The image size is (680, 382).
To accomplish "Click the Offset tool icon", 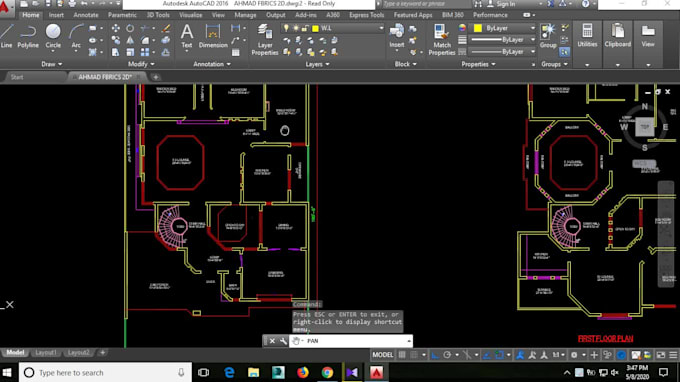I will click(x=166, y=52).
